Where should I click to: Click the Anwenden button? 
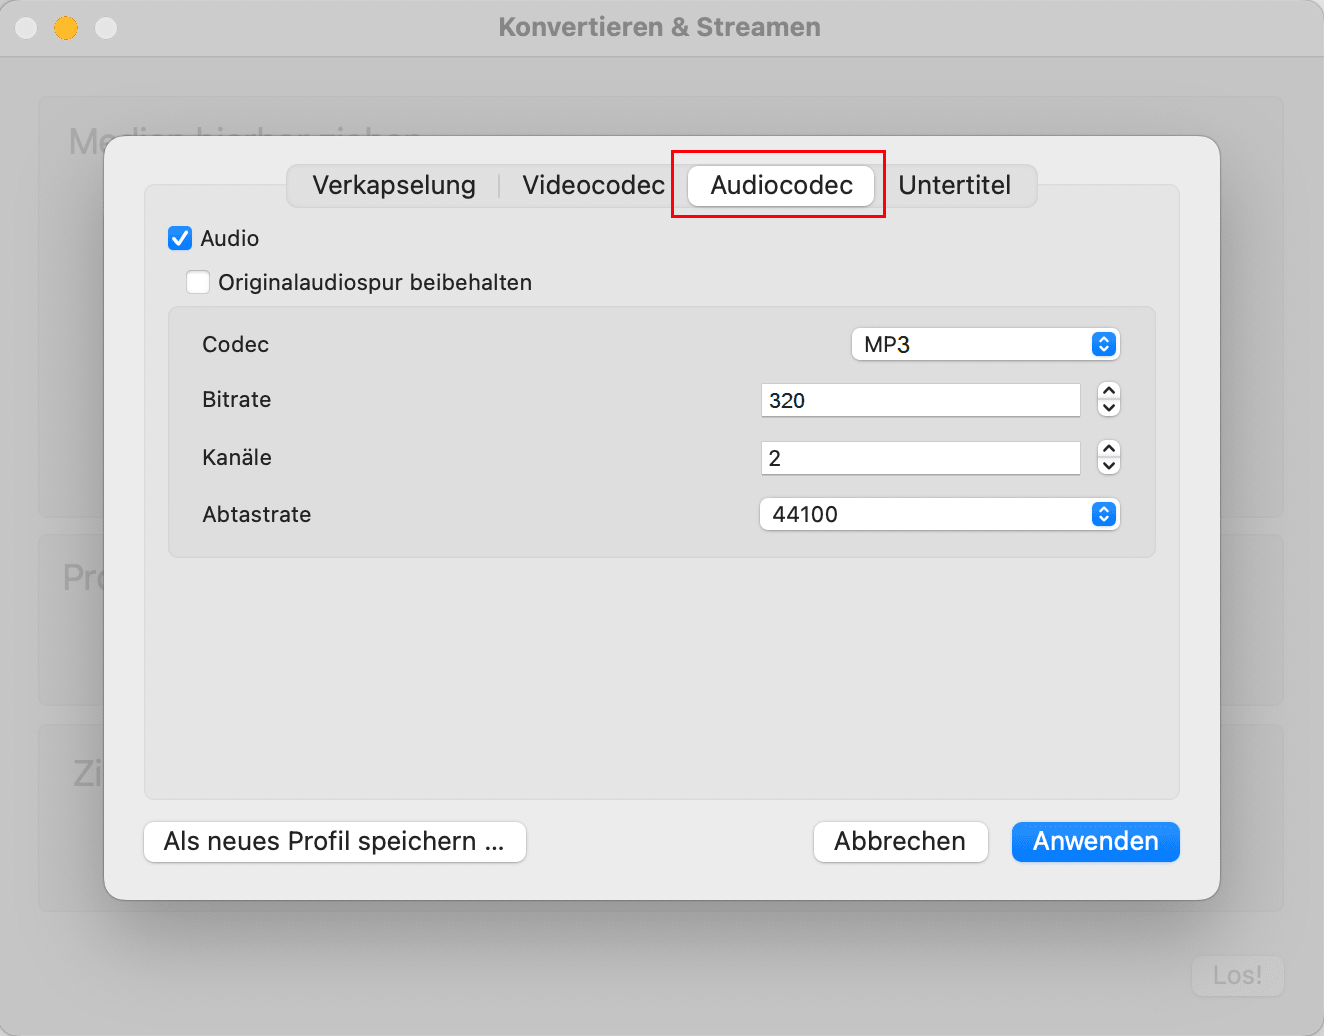(1095, 841)
